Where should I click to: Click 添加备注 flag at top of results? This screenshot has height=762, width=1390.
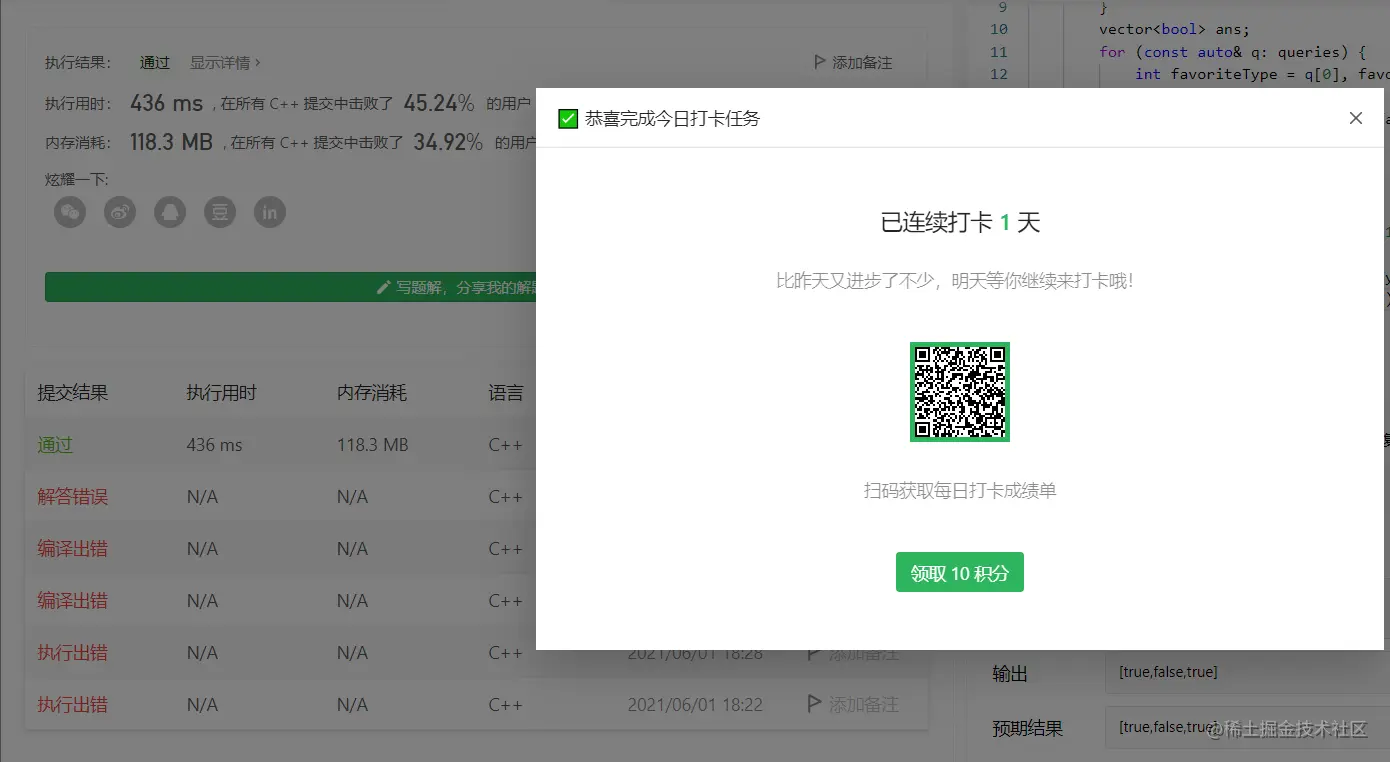[853, 62]
